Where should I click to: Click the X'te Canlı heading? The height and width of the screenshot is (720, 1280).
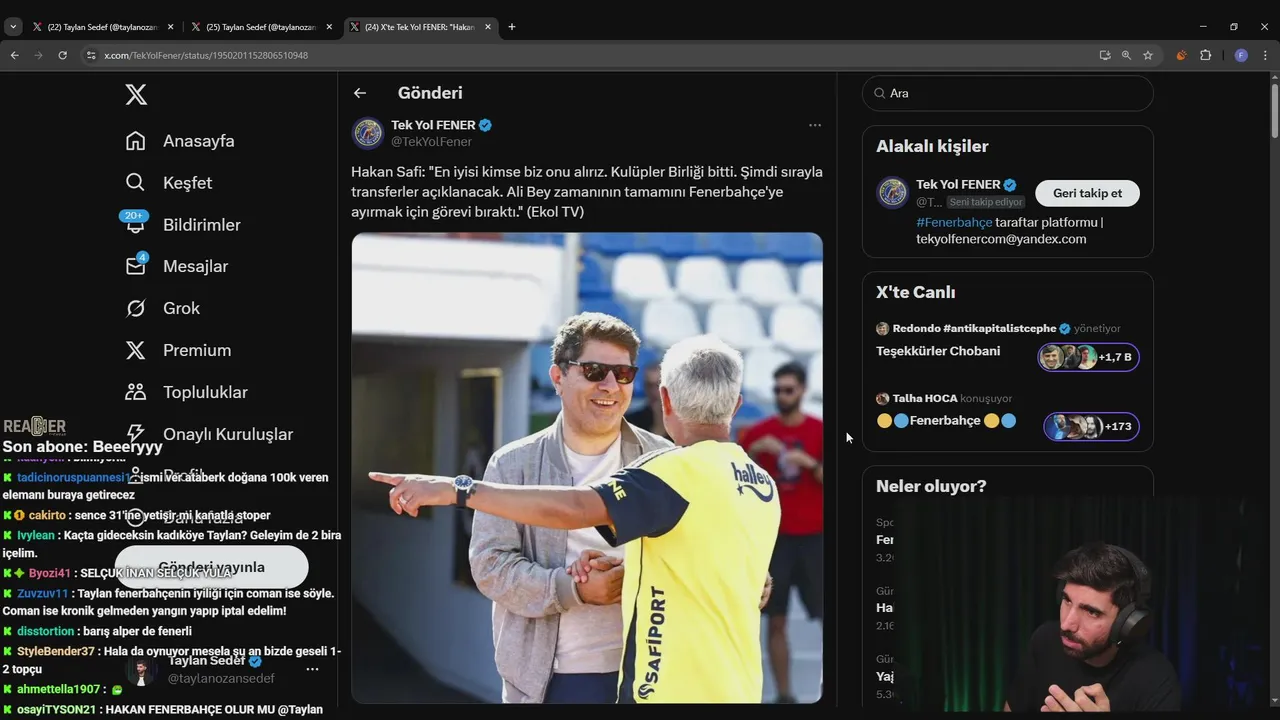click(x=916, y=292)
